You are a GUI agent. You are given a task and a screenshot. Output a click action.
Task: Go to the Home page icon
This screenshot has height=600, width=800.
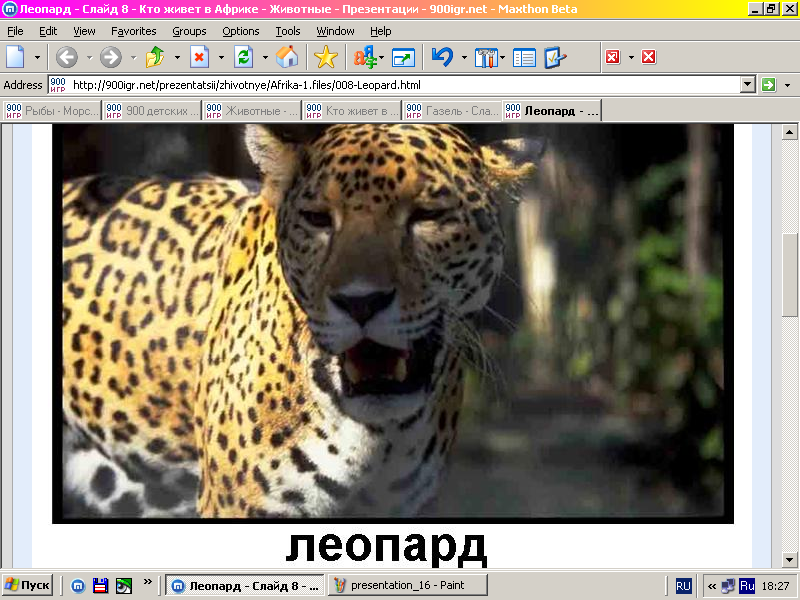pyautogui.click(x=287, y=57)
